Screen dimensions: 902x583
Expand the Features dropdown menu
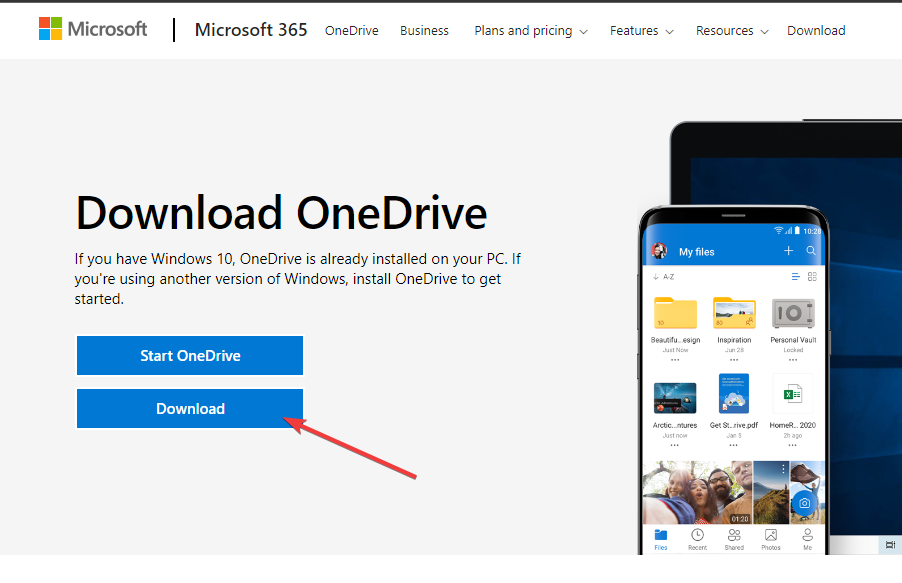(641, 31)
